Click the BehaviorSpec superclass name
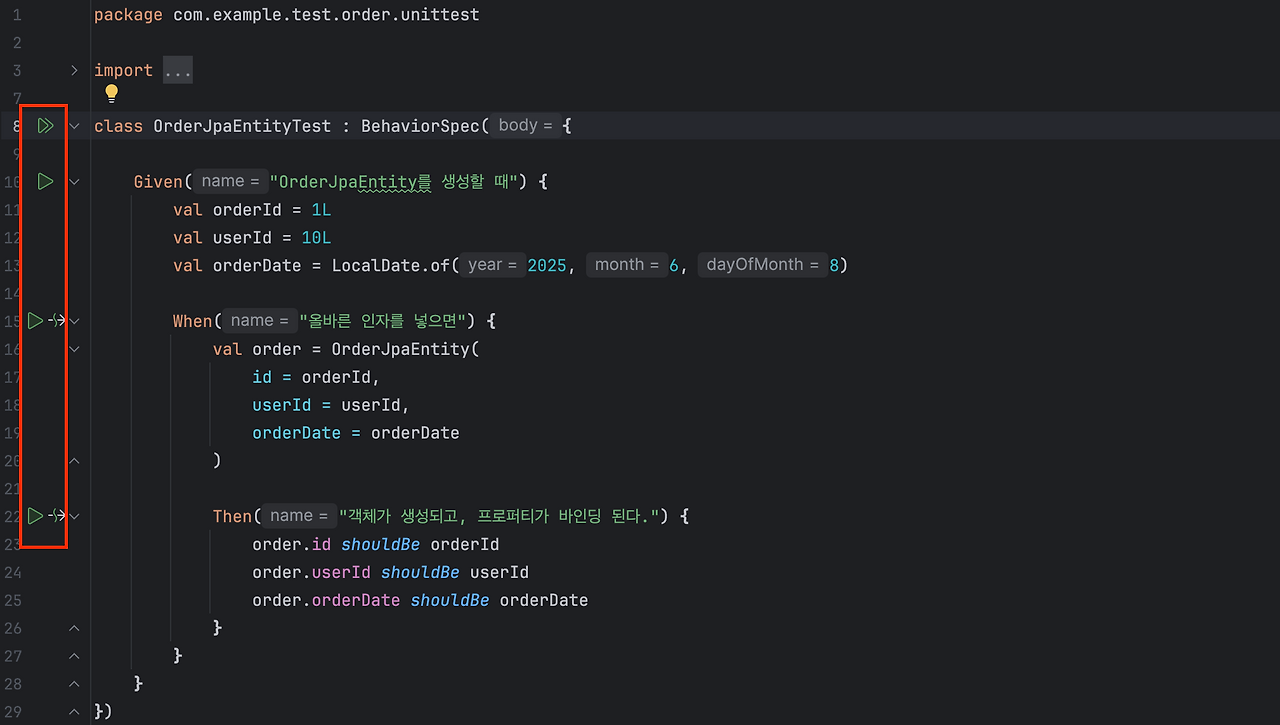 (x=420, y=126)
